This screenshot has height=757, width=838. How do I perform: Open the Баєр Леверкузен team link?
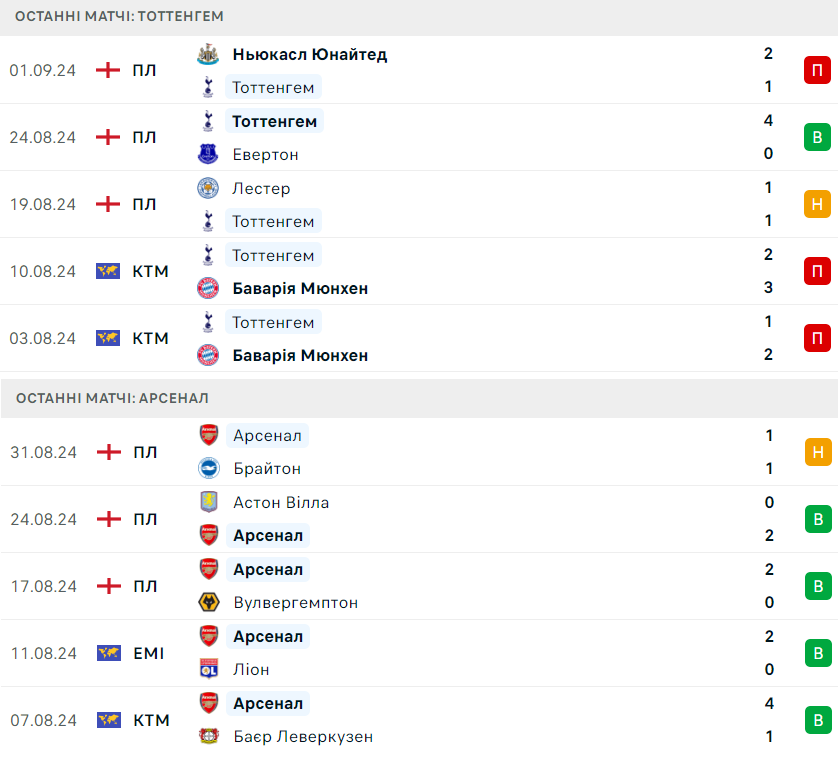pyautogui.click(x=303, y=736)
